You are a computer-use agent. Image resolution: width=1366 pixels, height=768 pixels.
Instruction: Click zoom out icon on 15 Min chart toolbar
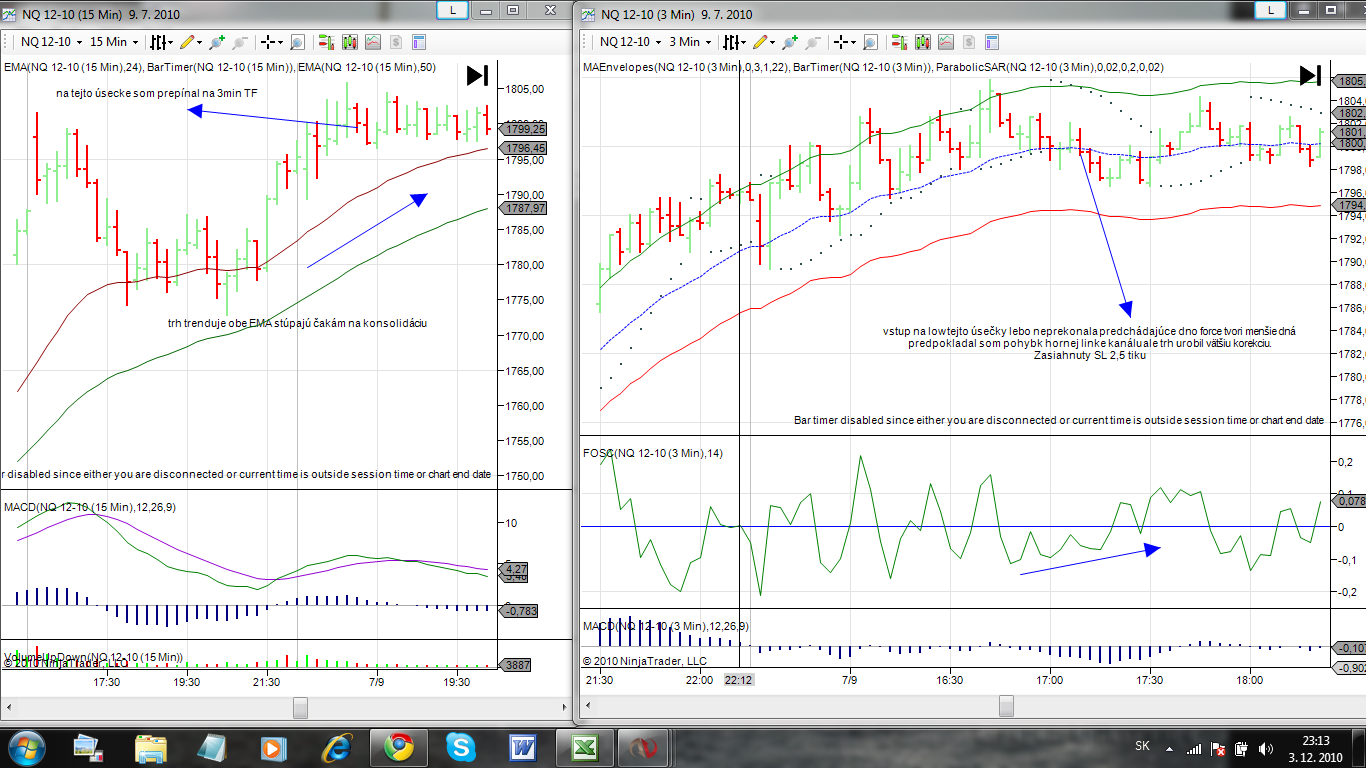pos(239,42)
